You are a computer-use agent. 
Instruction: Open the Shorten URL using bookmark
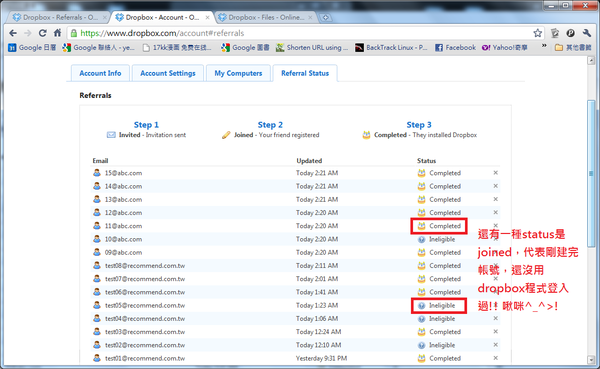coord(312,47)
